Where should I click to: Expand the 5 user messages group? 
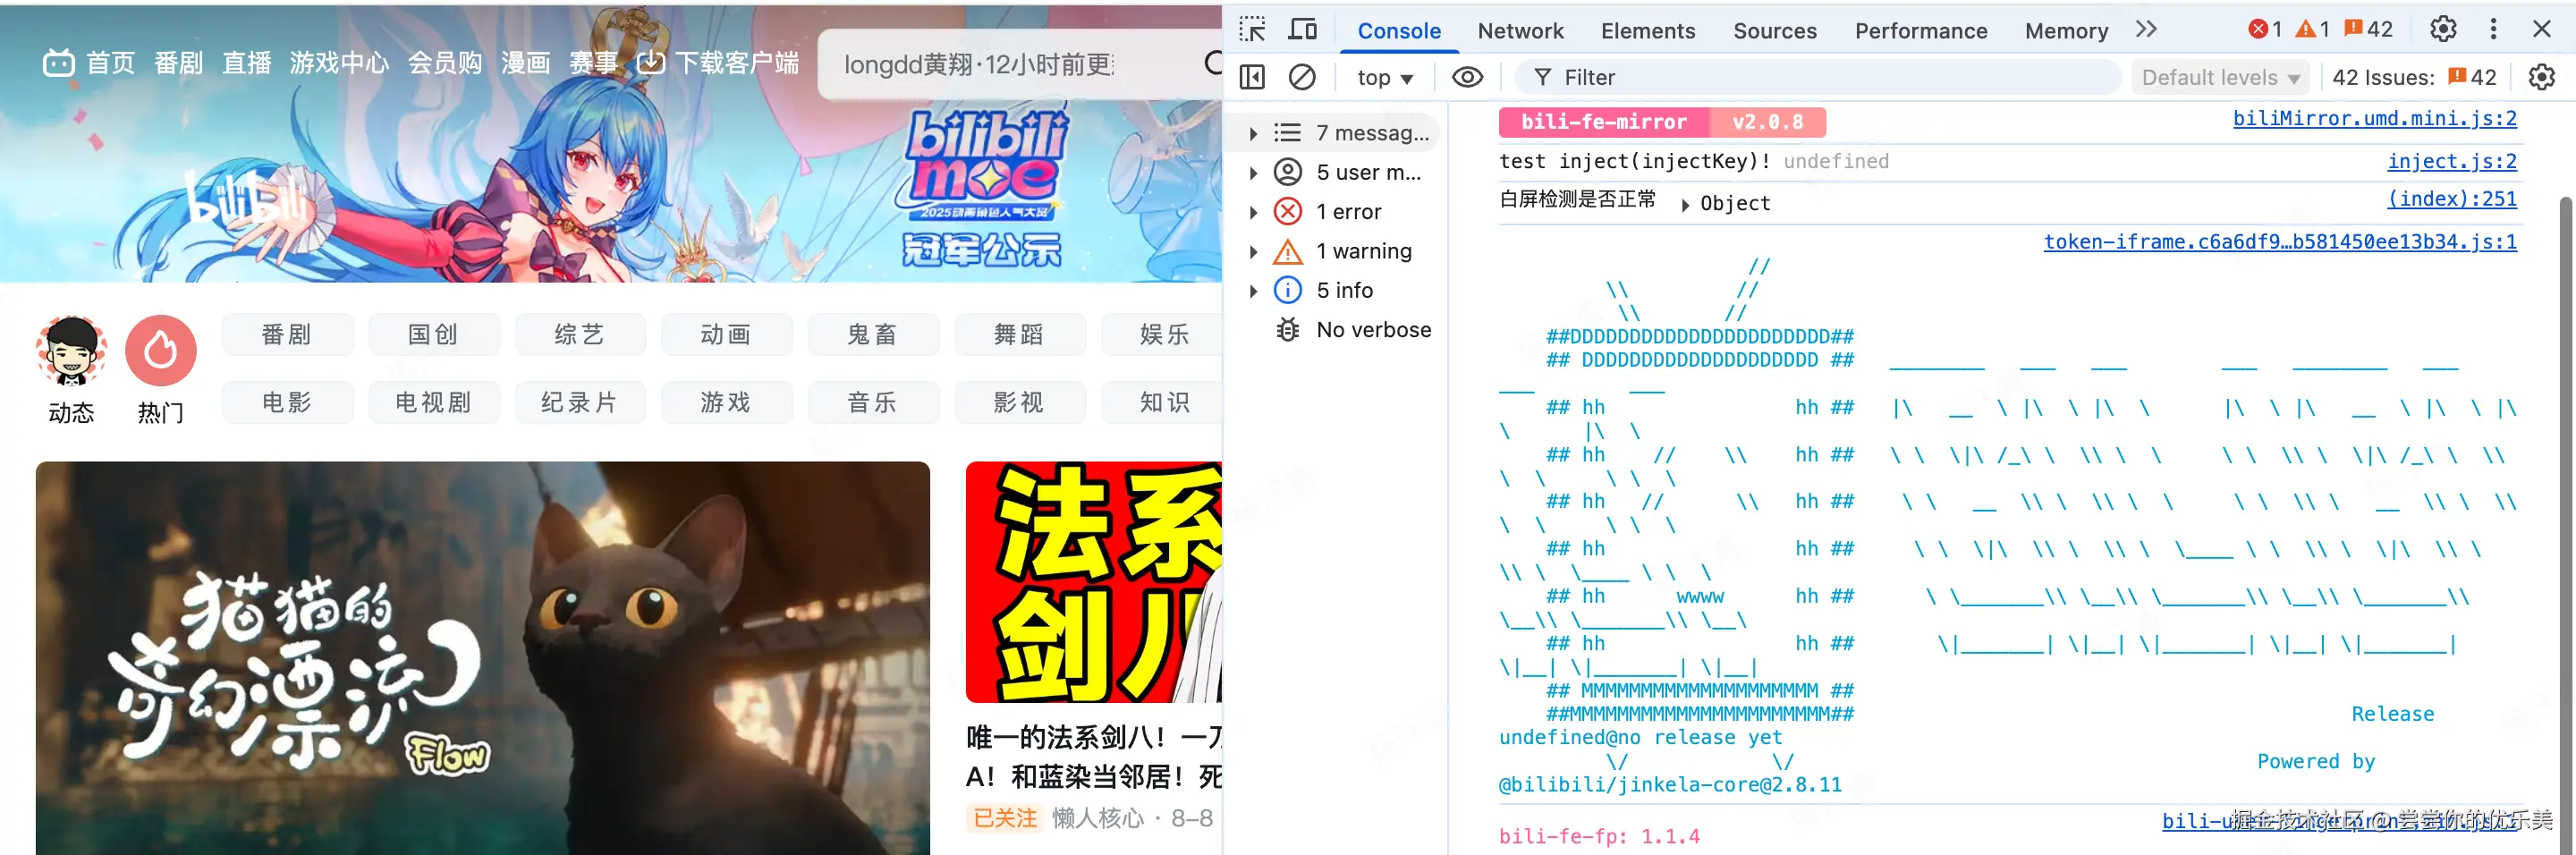pos(1253,172)
